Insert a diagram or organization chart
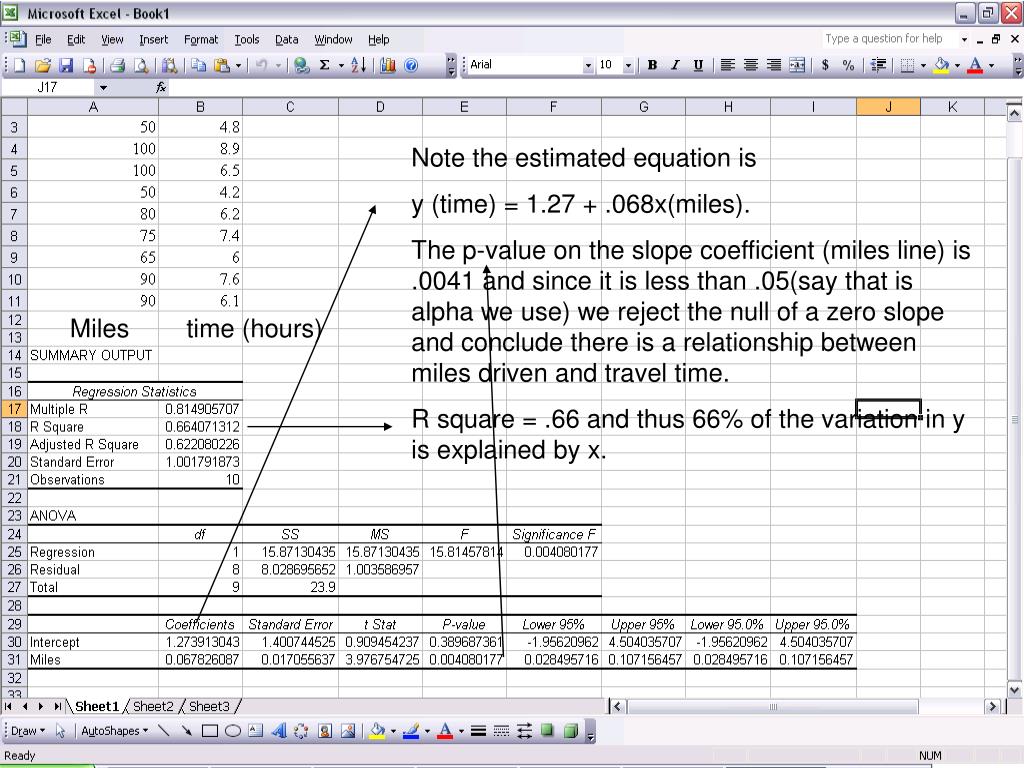Screen dimensions: 1024x768 click(301, 731)
